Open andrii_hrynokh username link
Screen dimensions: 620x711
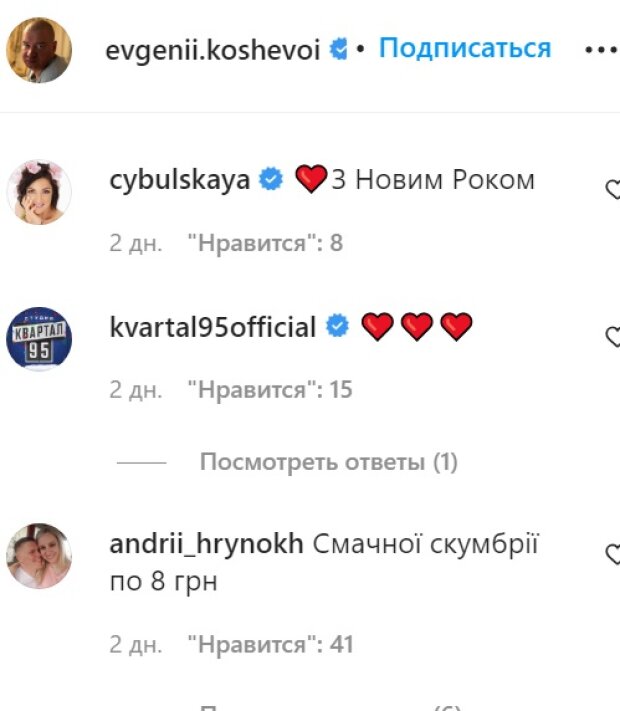tap(206, 544)
